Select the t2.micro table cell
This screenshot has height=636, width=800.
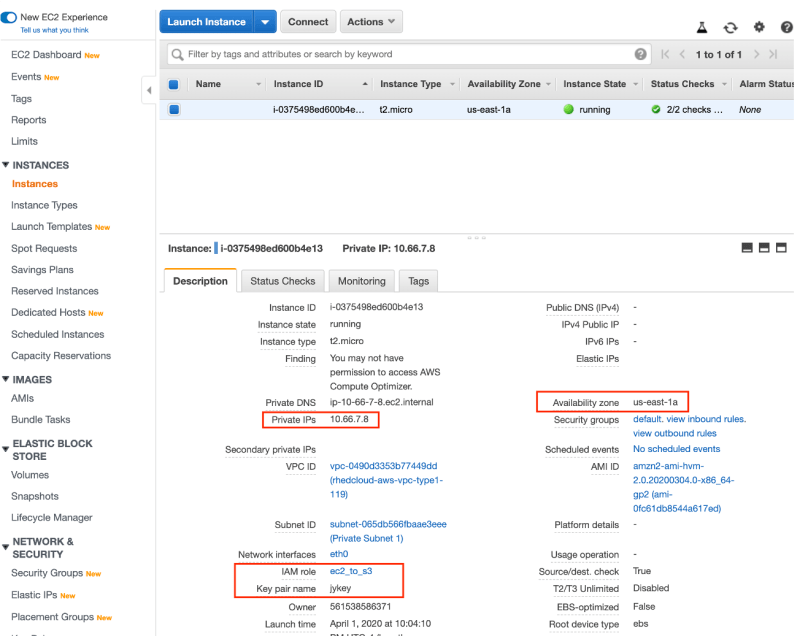396,110
